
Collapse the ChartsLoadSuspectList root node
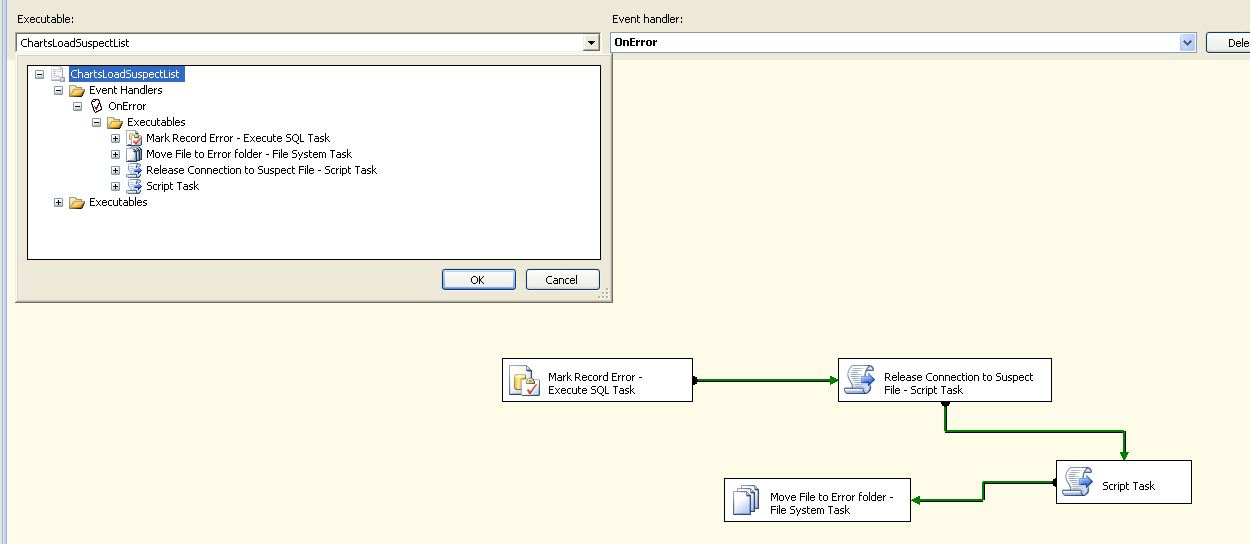point(39,74)
